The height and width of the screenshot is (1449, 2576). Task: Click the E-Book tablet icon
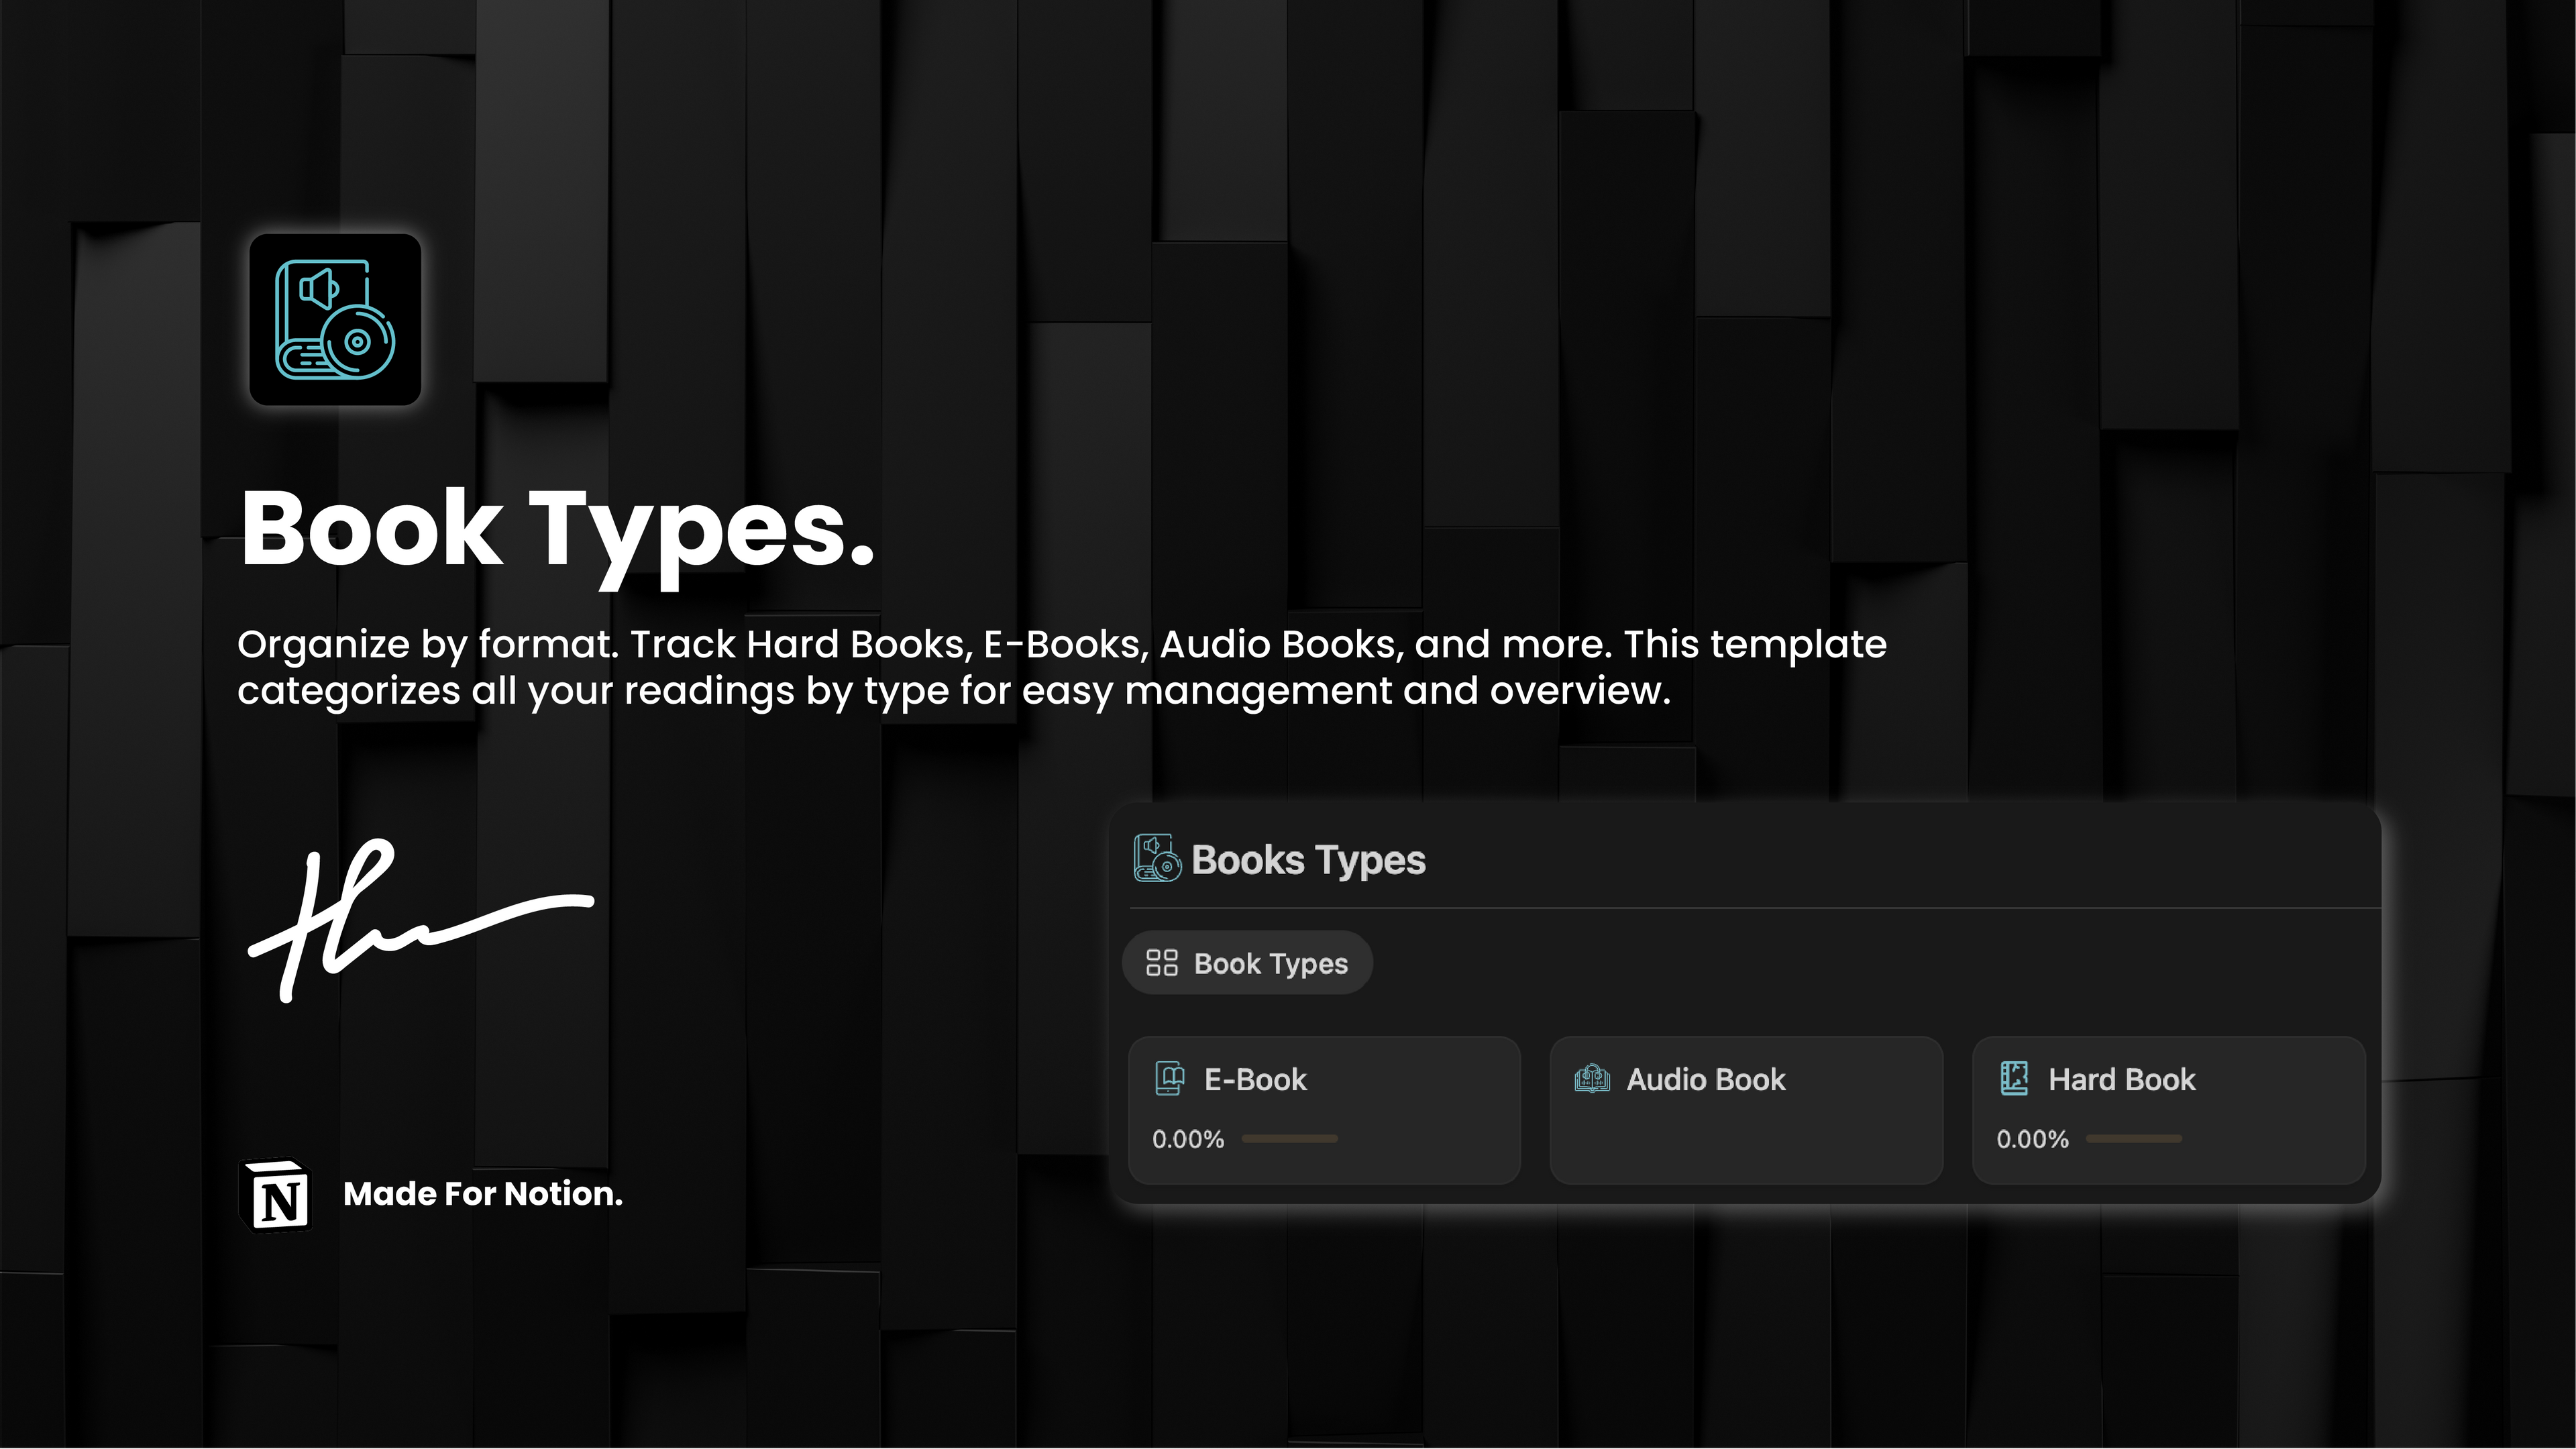[x=1169, y=1079]
